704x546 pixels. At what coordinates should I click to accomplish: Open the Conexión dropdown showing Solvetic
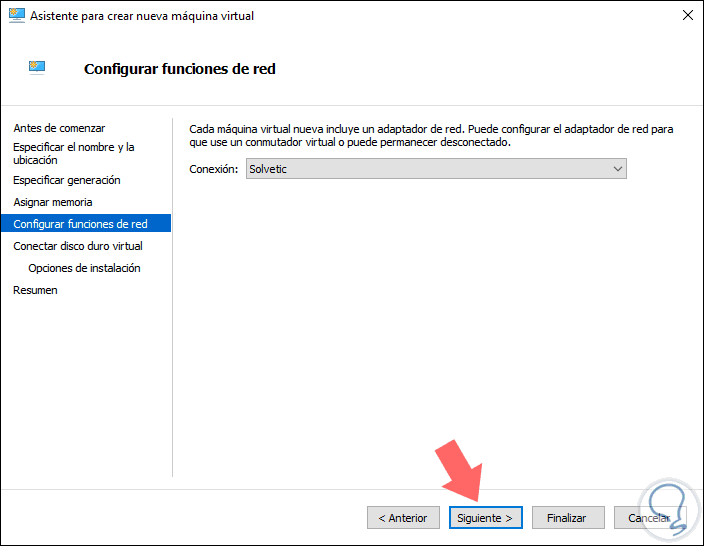click(x=436, y=169)
